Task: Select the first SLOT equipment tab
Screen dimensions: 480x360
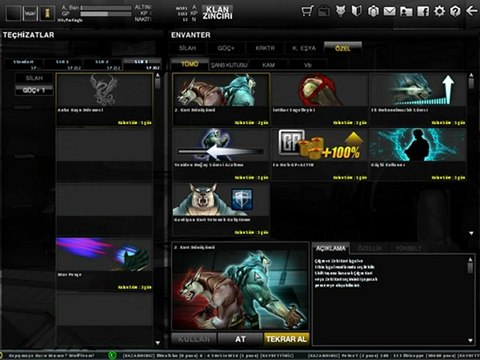Action: 63,64
